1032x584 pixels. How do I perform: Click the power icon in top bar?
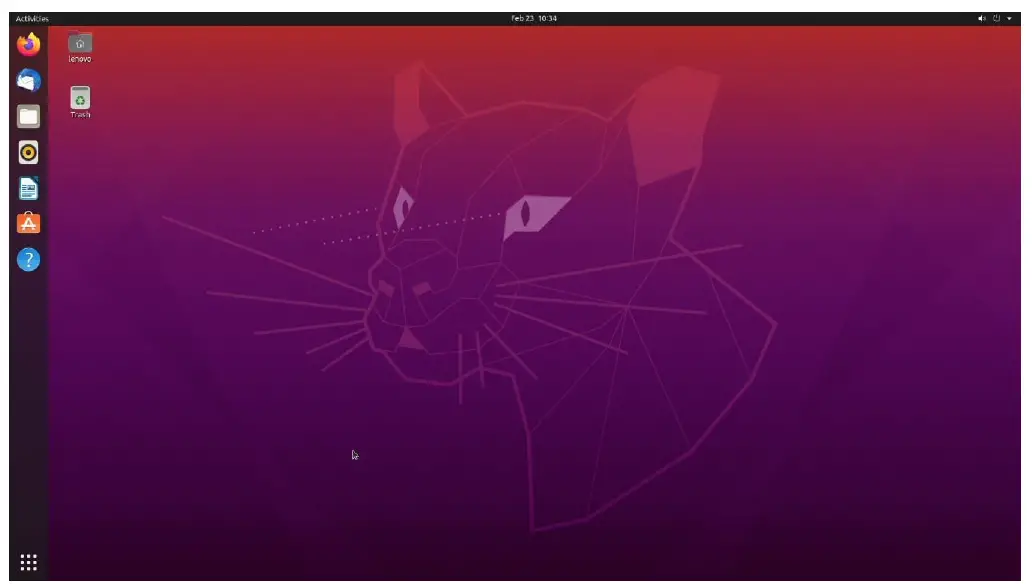coord(996,18)
